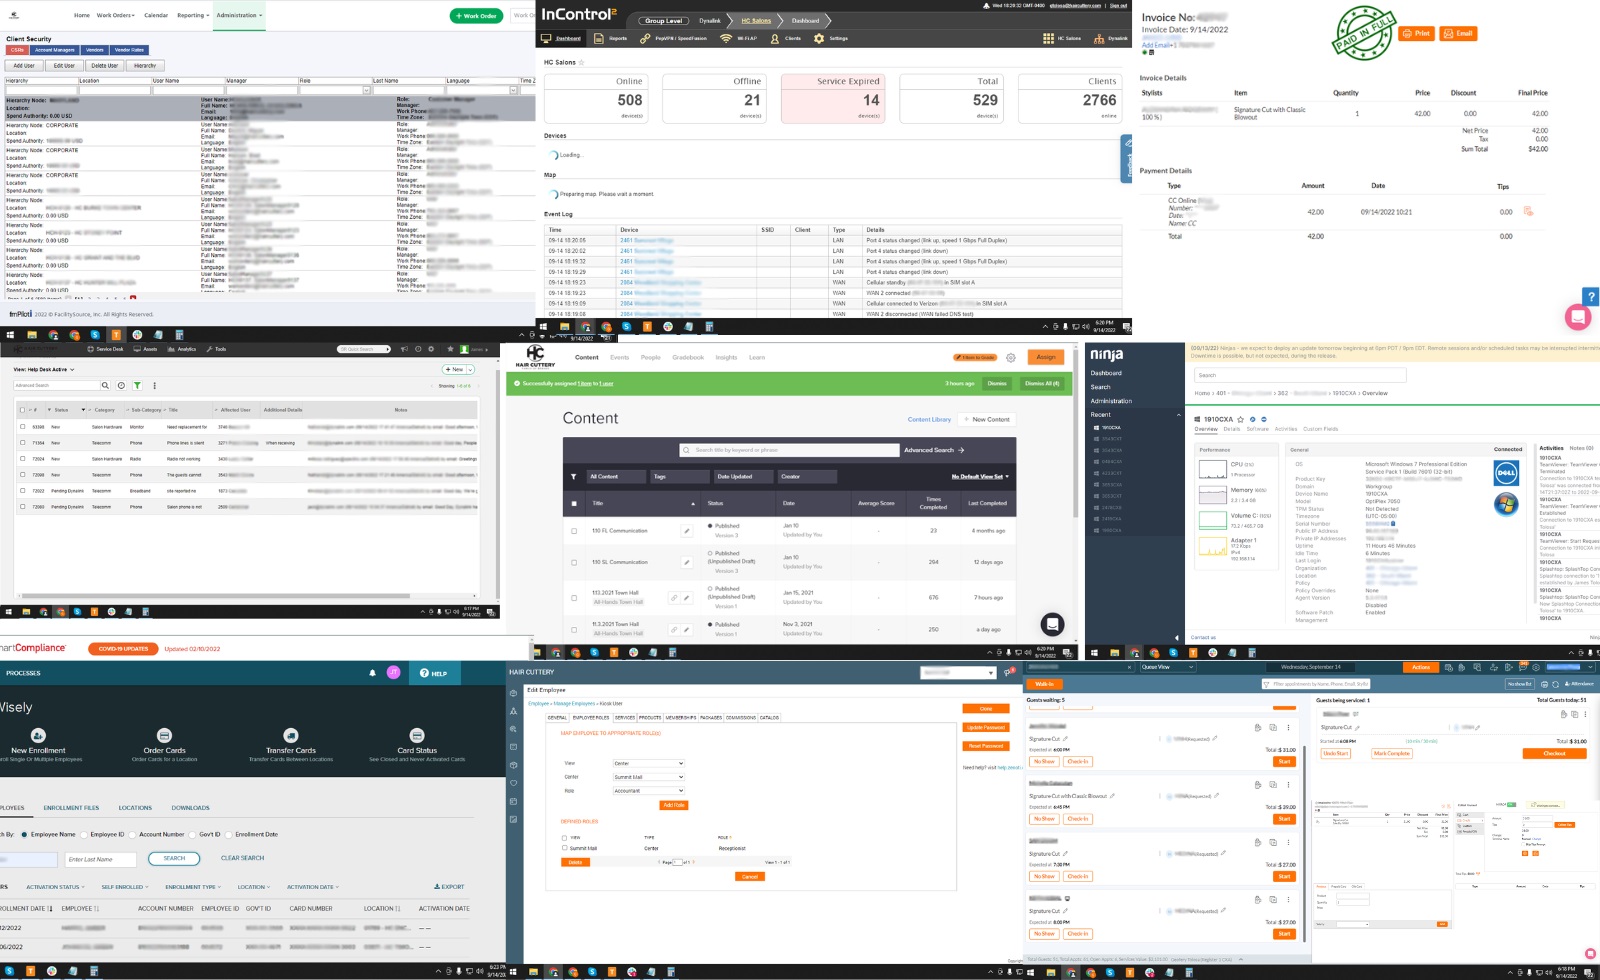Click the New Enrollment icon

(x=38, y=736)
